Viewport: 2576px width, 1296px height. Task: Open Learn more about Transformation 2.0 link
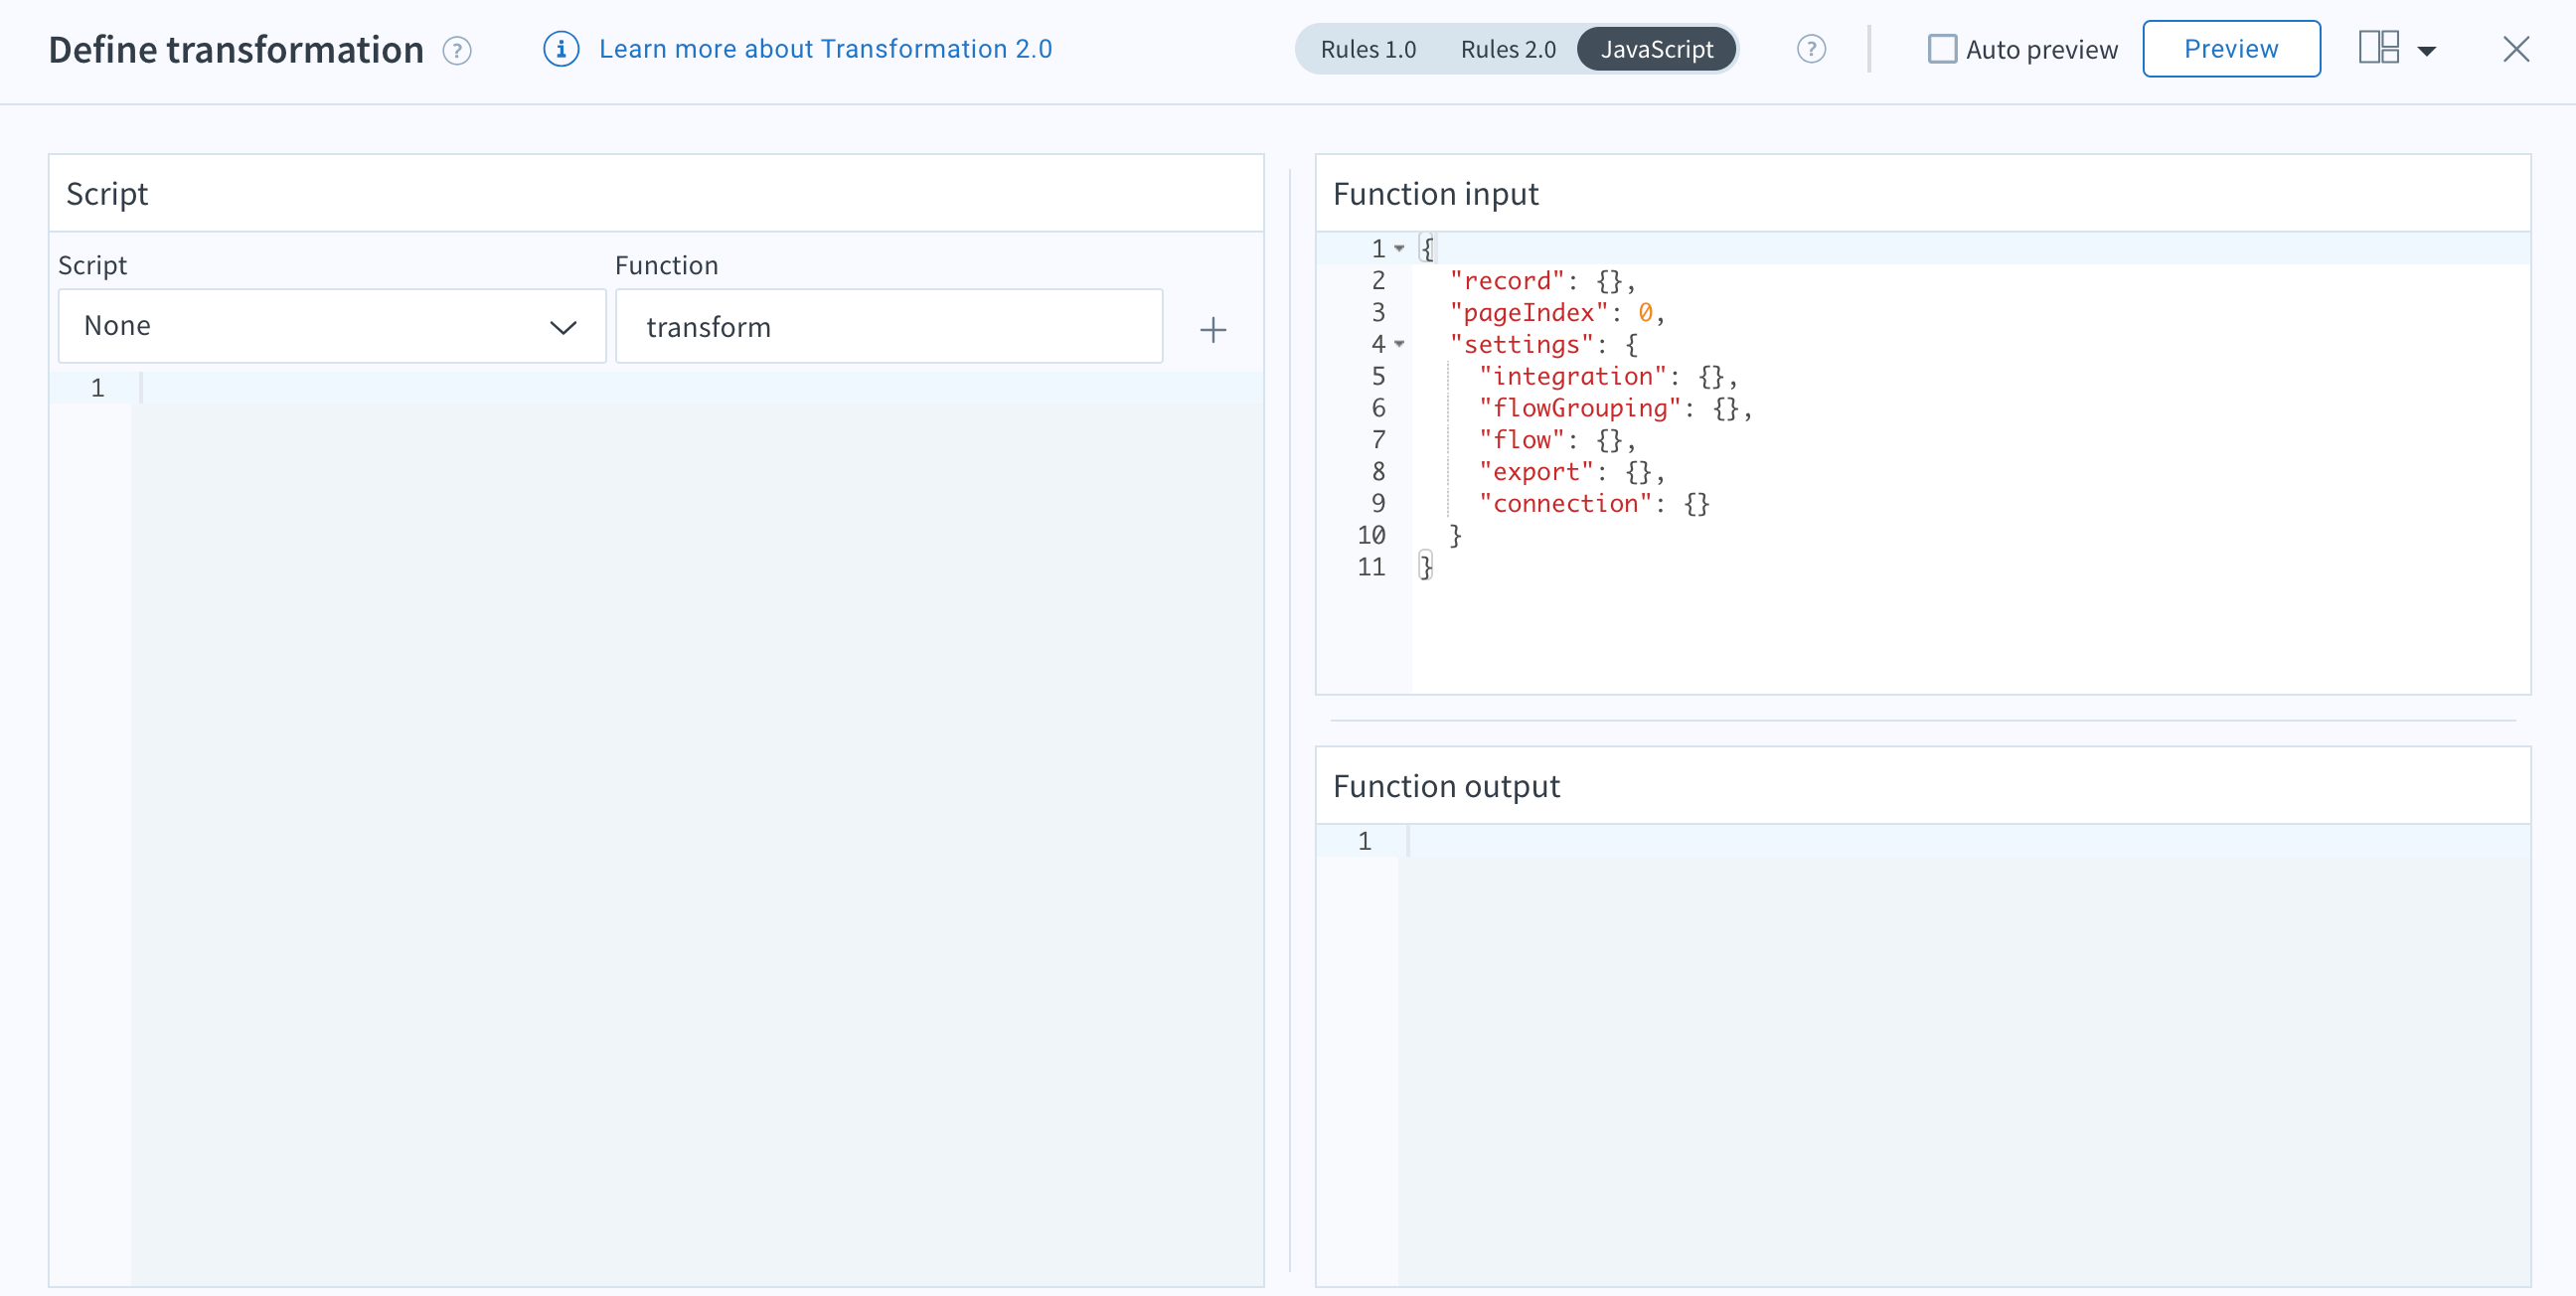825,49
